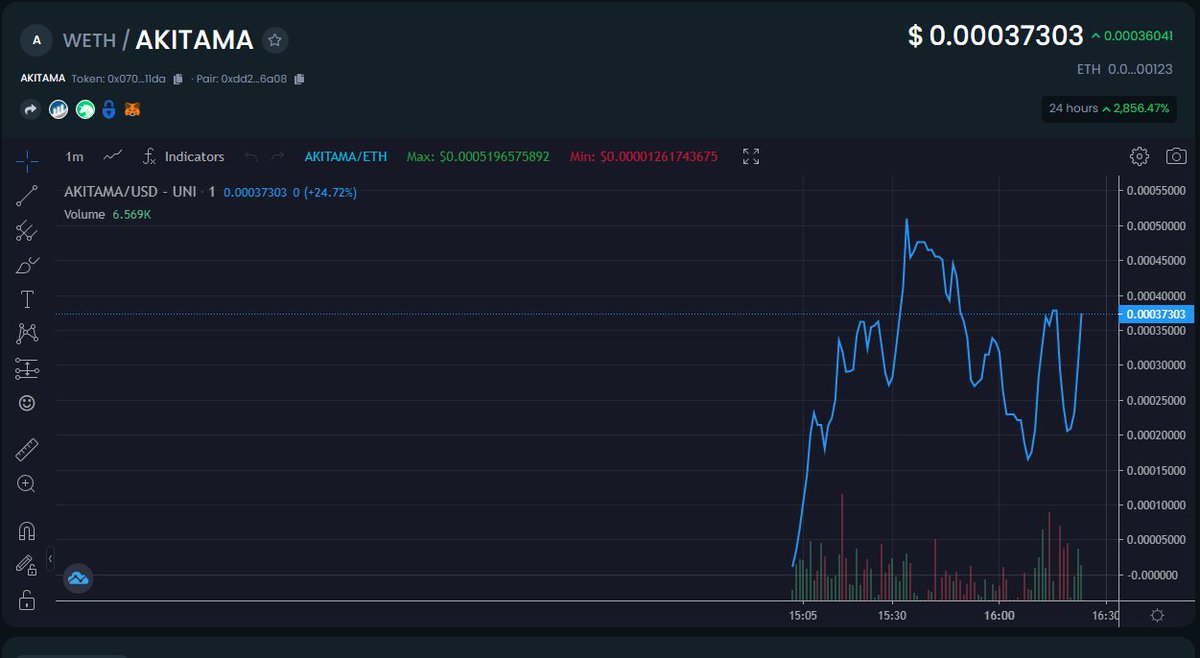This screenshot has width=1200, height=658.
Task: Open the 24 hours change dropdown
Action: (1108, 108)
